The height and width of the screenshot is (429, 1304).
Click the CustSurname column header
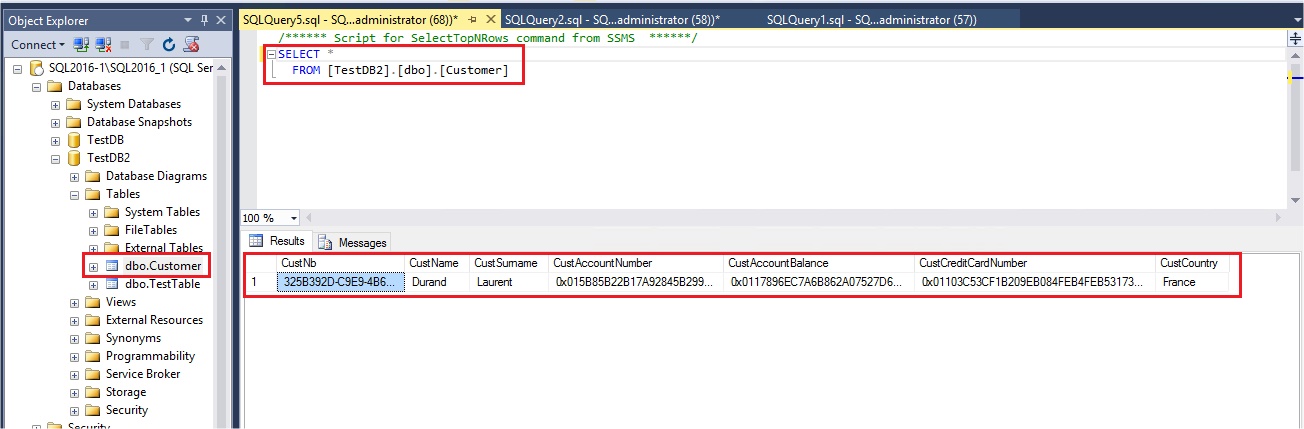[509, 263]
